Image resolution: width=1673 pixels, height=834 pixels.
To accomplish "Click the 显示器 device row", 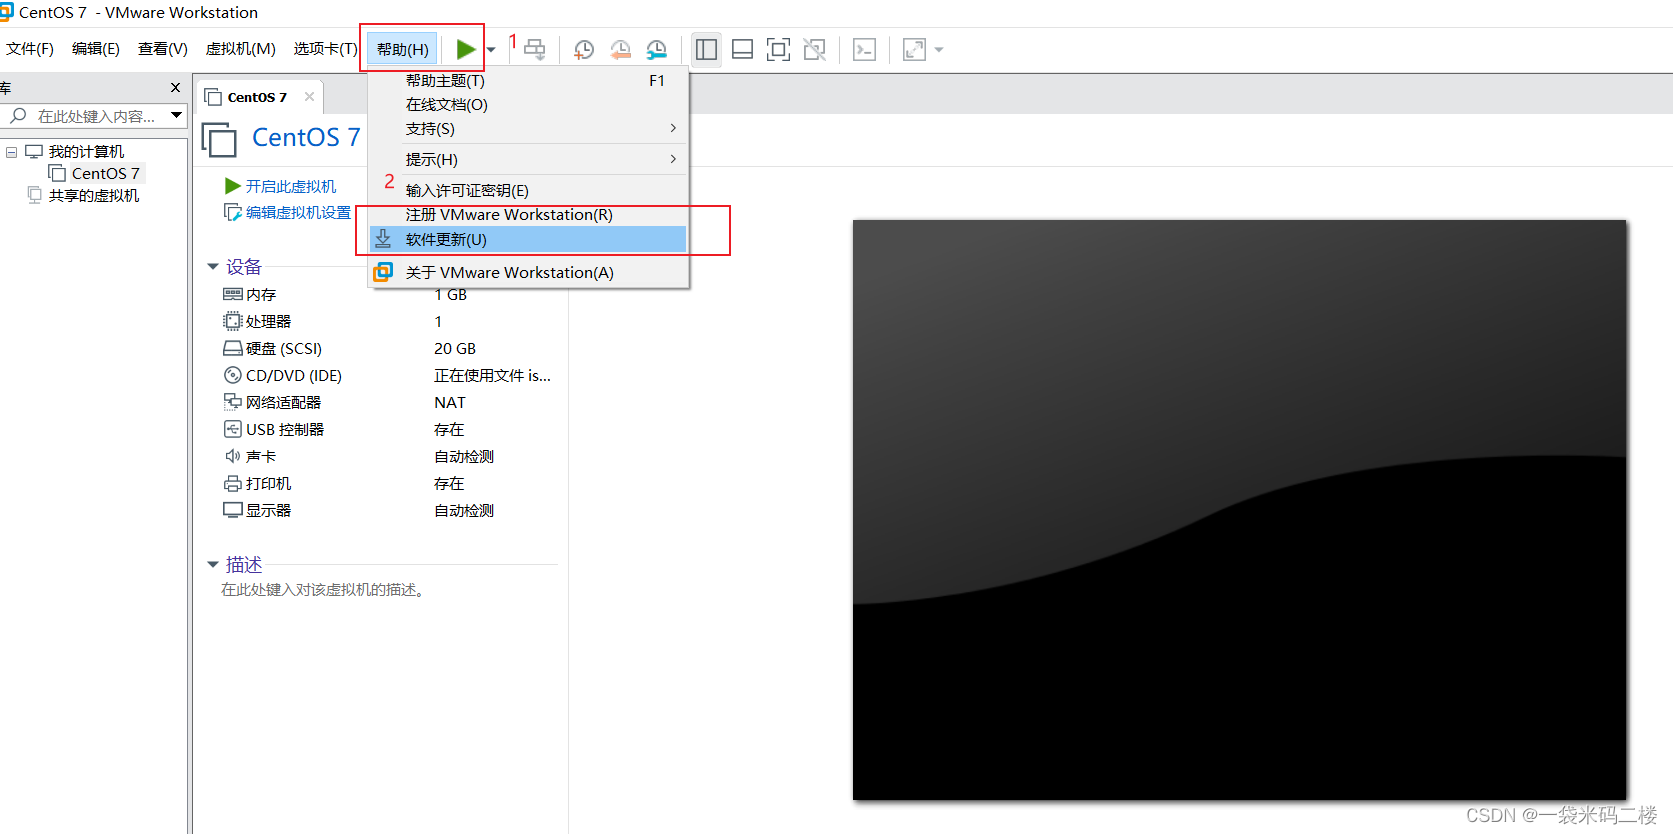I will [388, 511].
